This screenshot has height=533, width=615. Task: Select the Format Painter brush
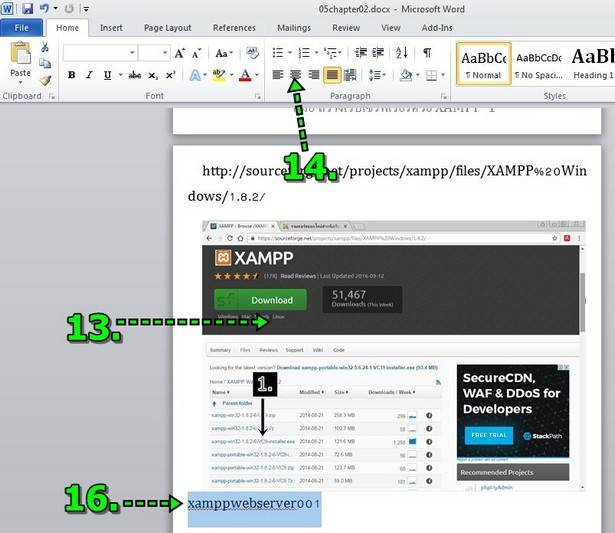pos(45,80)
